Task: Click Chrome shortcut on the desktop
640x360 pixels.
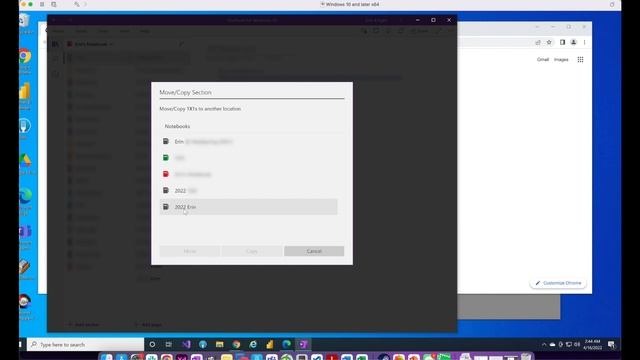Action: (x=25, y=61)
